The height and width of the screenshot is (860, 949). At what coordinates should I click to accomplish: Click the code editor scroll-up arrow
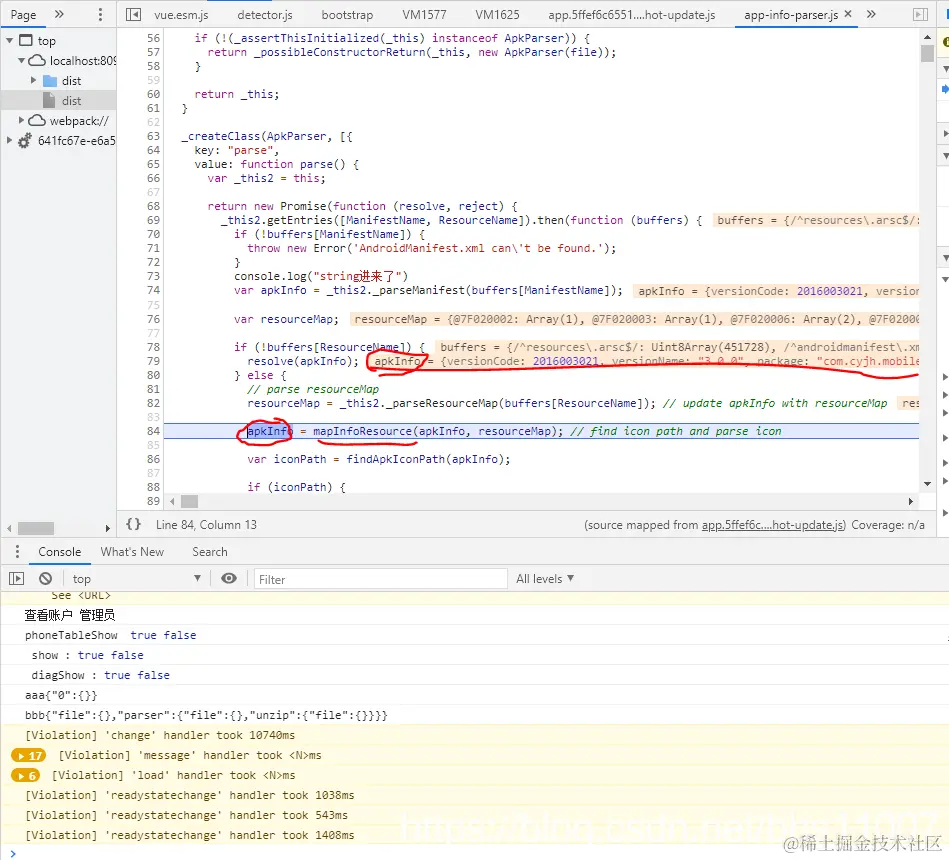[x=927, y=38]
